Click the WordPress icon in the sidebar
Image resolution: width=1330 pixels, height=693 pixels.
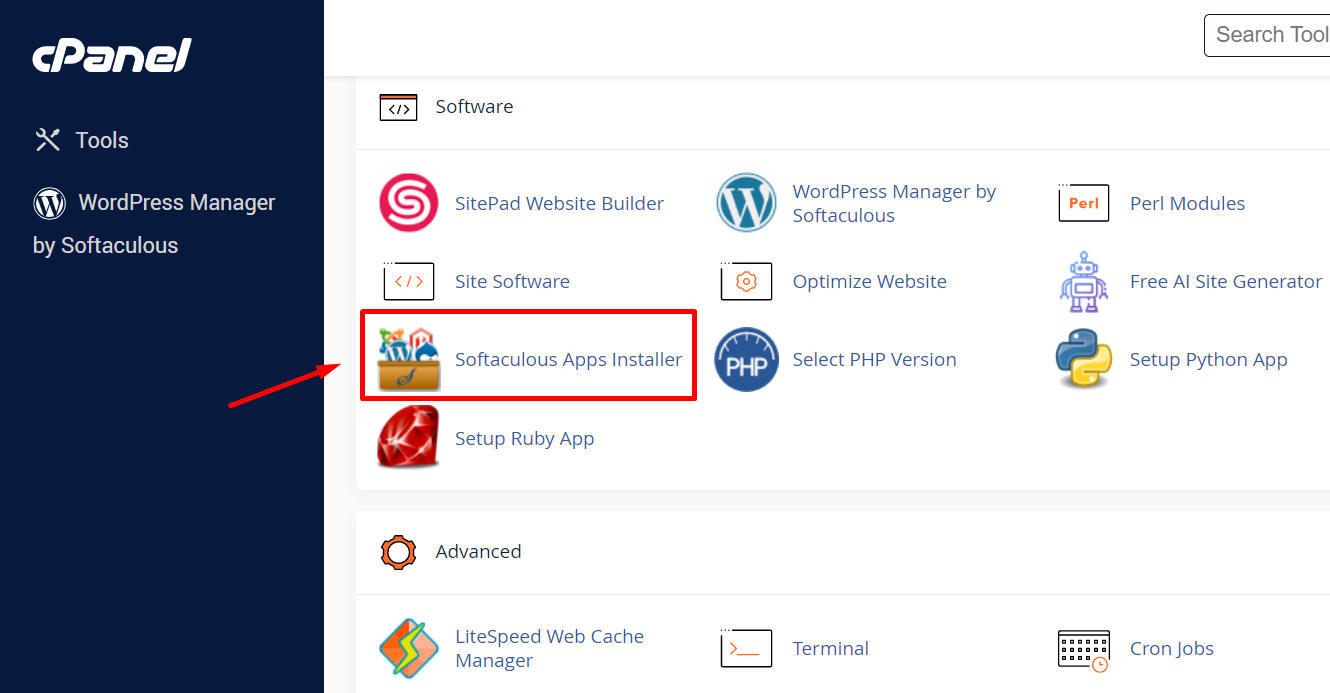[x=49, y=203]
